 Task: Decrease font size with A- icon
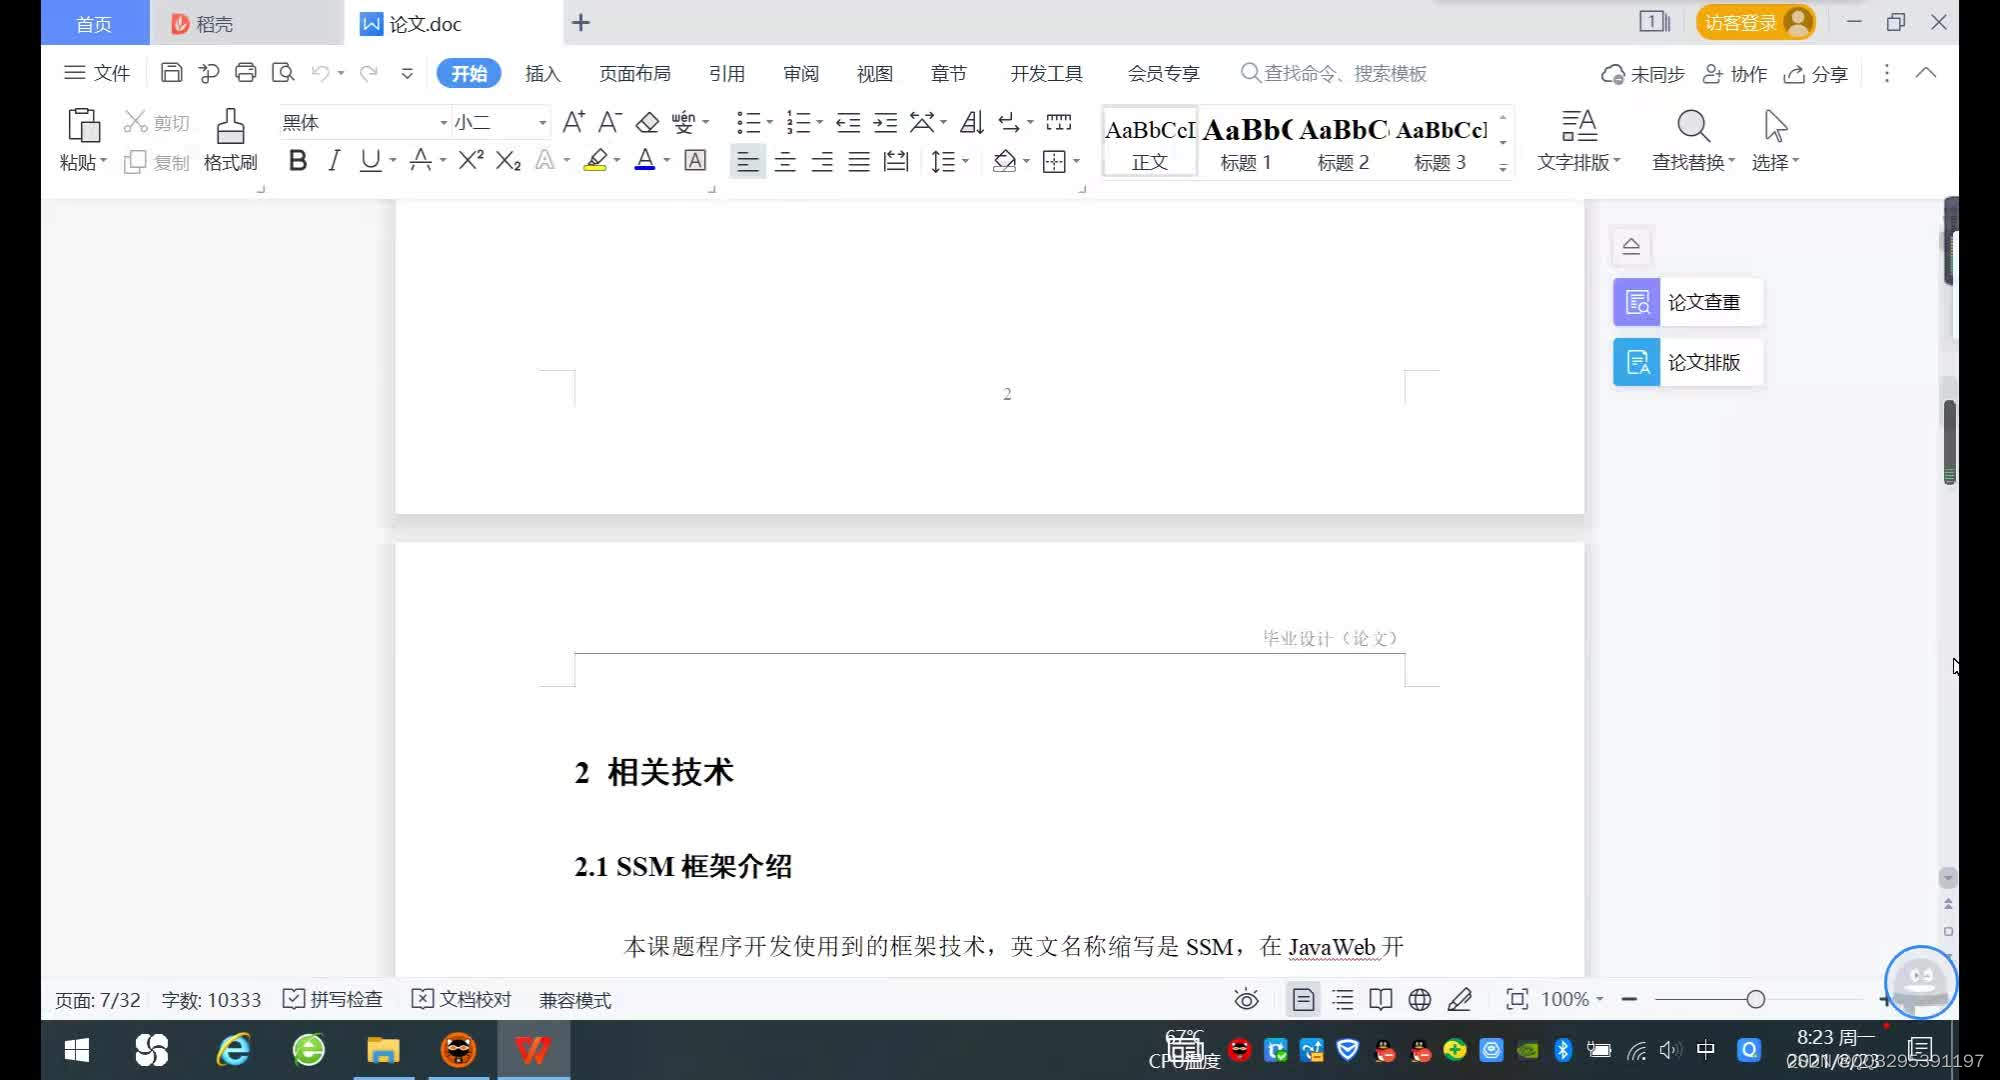(609, 122)
